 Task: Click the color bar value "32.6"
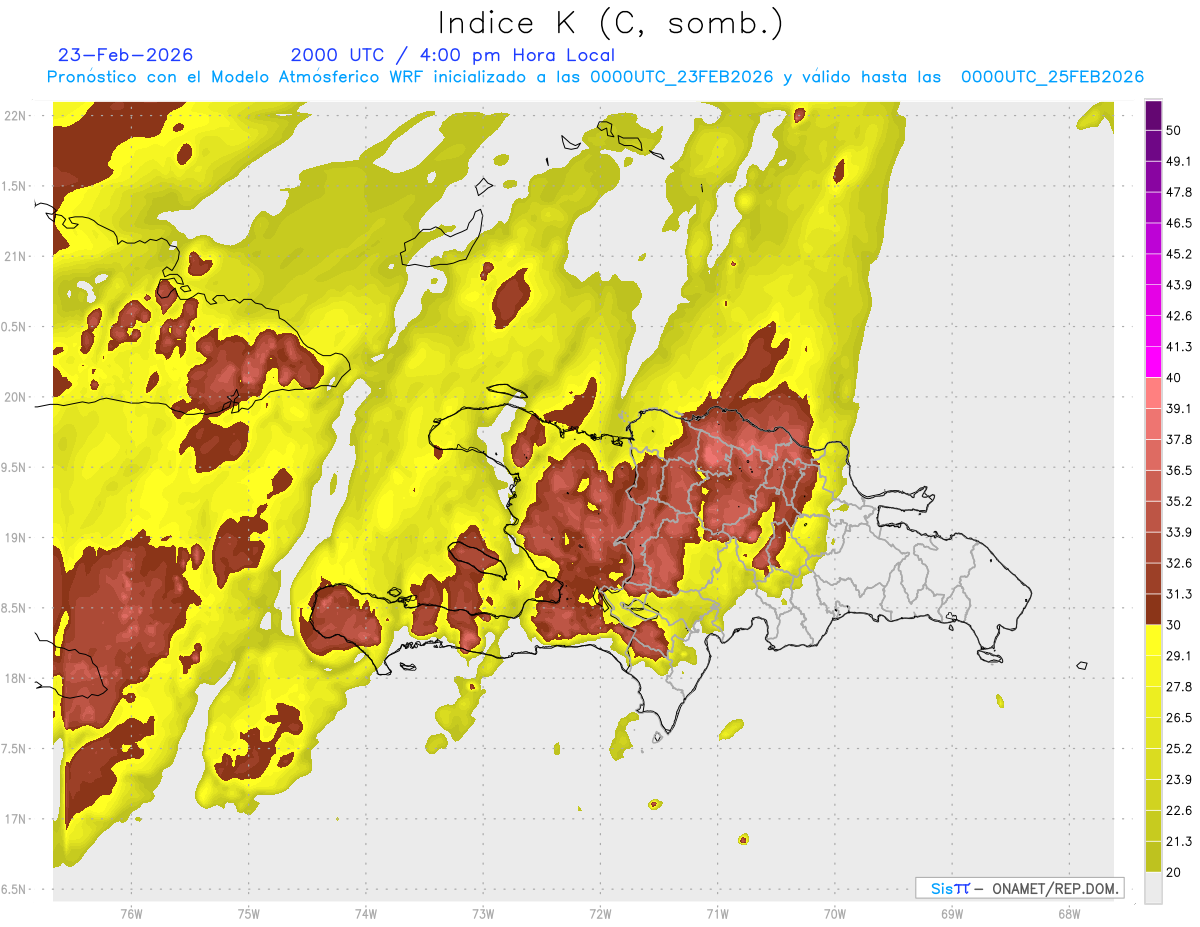click(1179, 563)
